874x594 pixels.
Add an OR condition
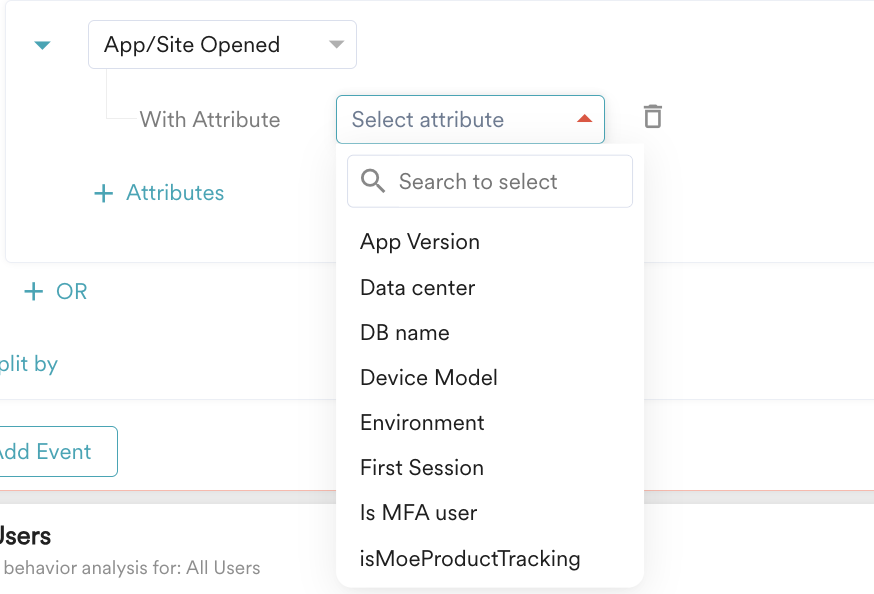[71, 291]
